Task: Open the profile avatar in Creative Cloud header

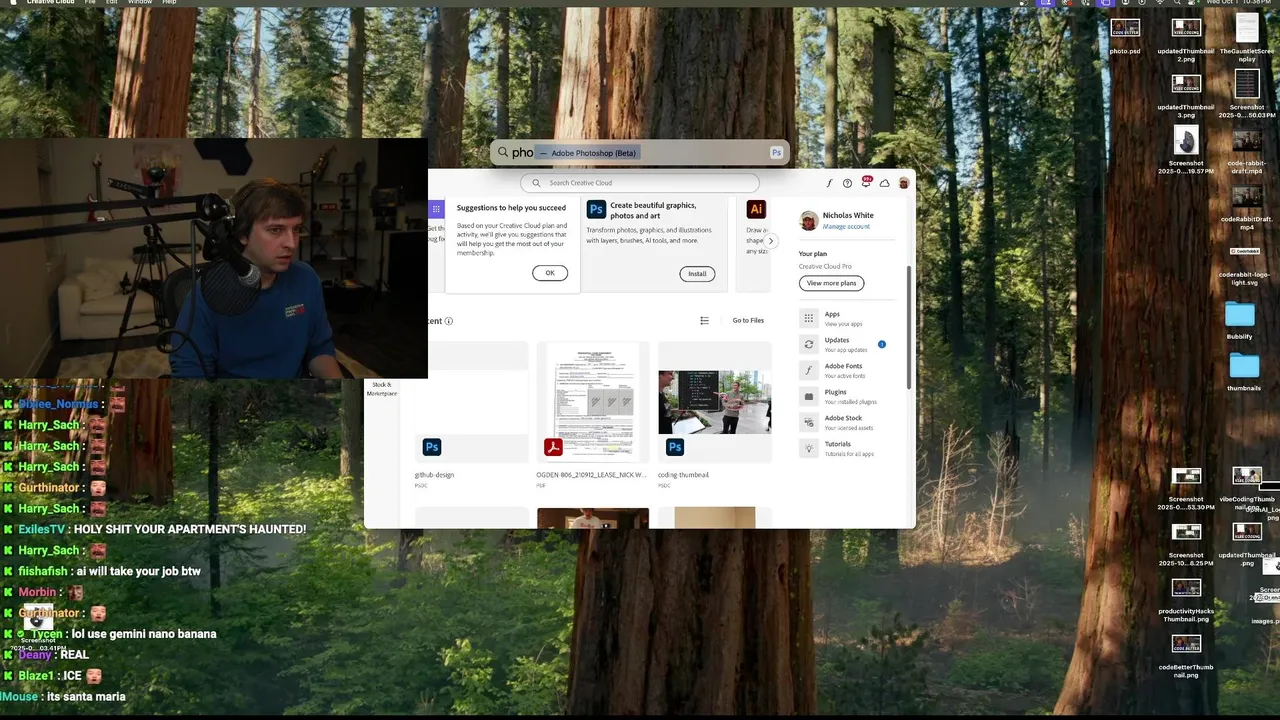Action: pyautogui.click(x=904, y=183)
